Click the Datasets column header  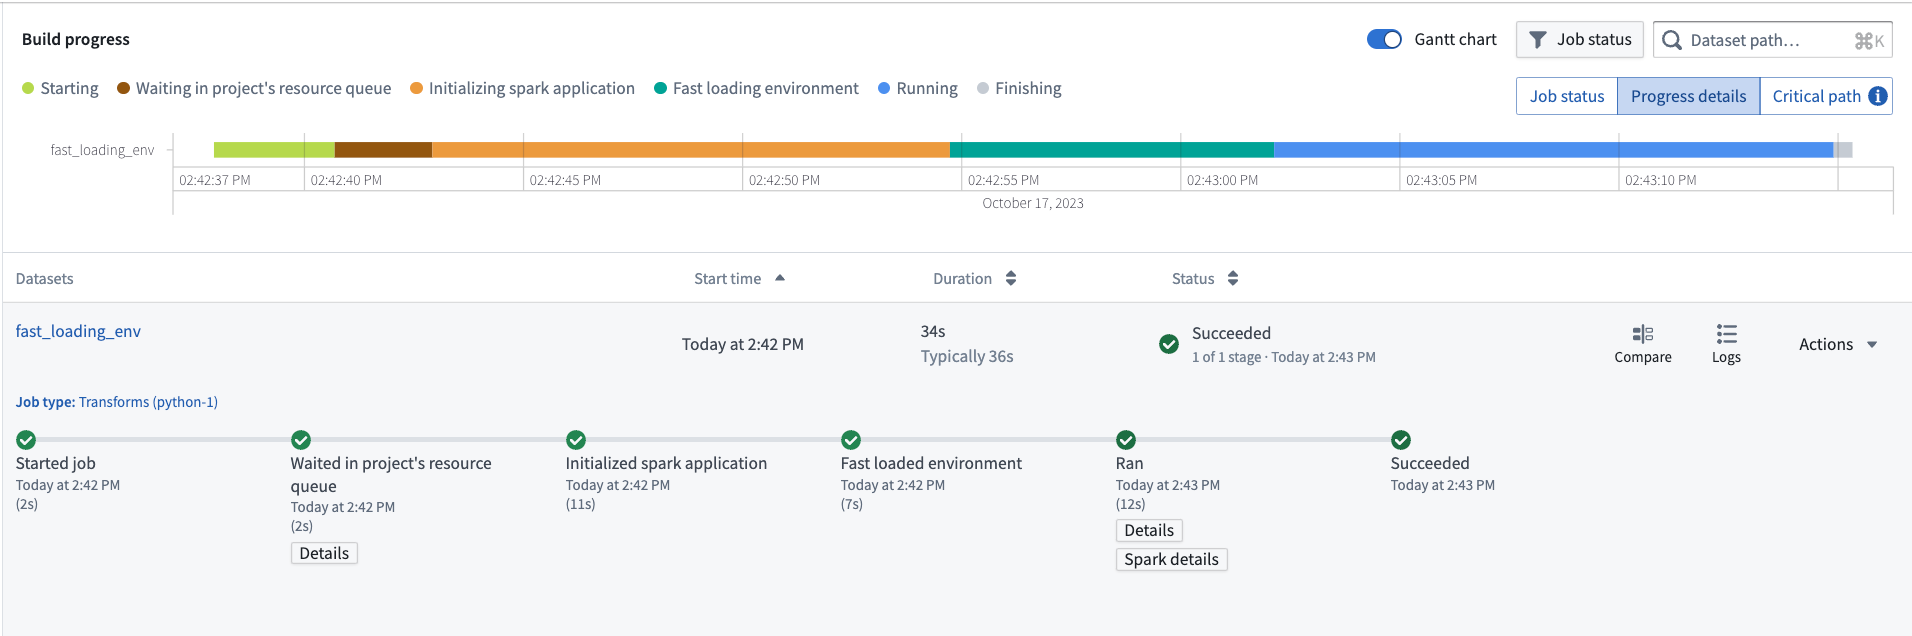point(45,278)
